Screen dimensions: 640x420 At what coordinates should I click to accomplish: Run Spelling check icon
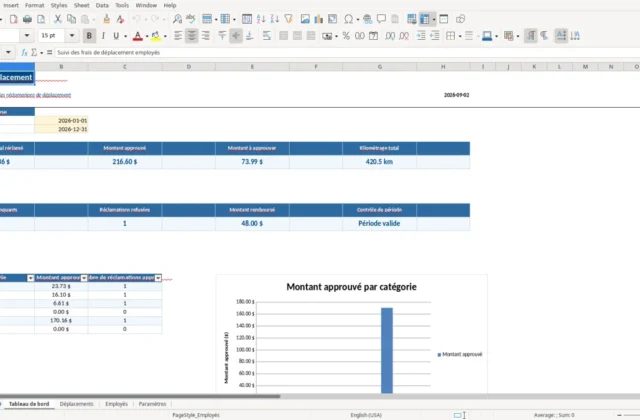(x=191, y=19)
